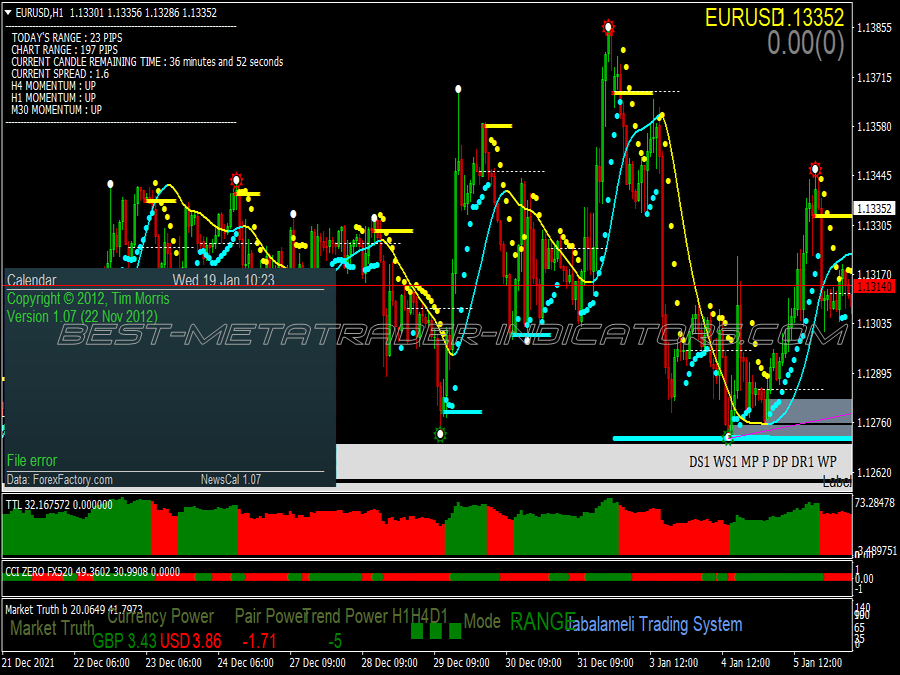Click red-ringed sell signal at the chart's highest peak
This screenshot has width=900, height=675.
click(608, 27)
